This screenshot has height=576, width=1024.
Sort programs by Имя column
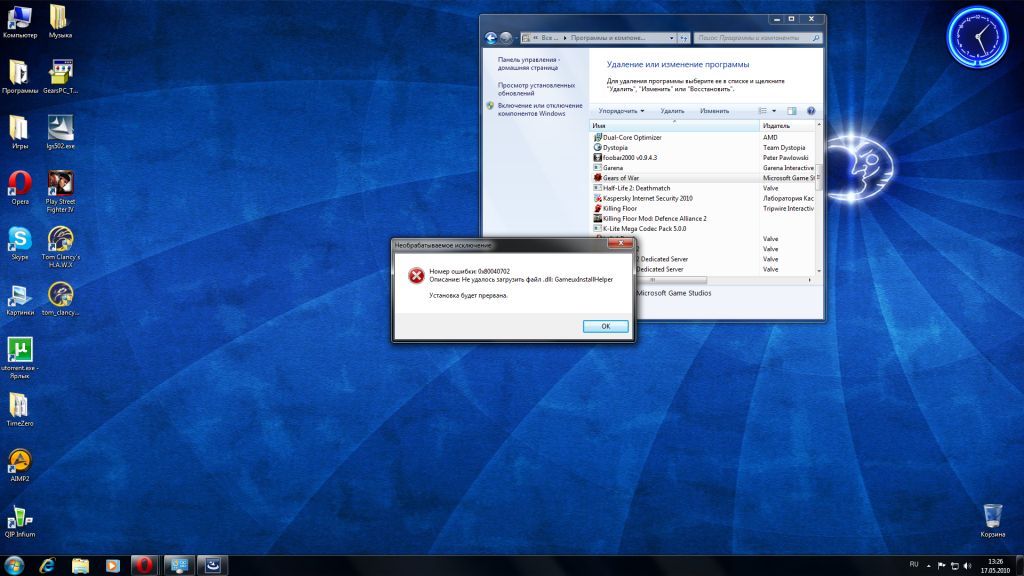tap(675, 125)
